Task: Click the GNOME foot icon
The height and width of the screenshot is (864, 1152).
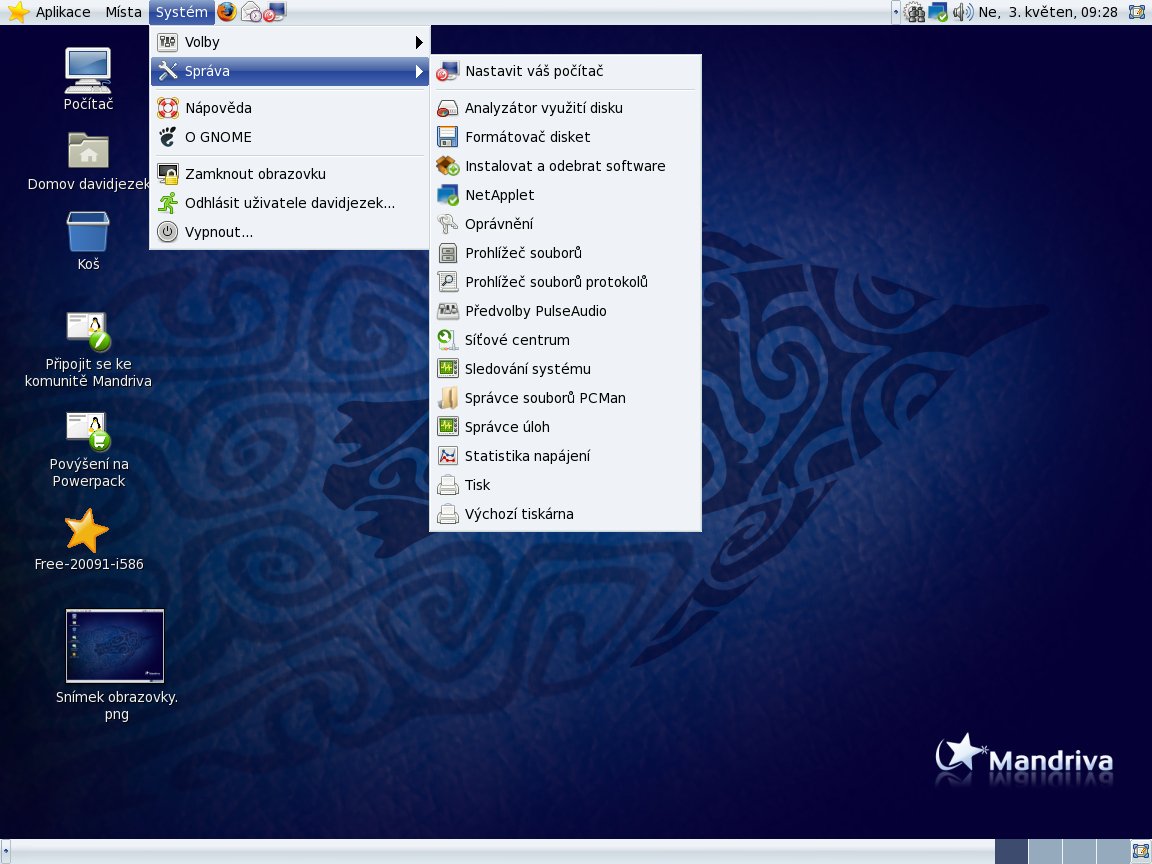Action: point(168,137)
